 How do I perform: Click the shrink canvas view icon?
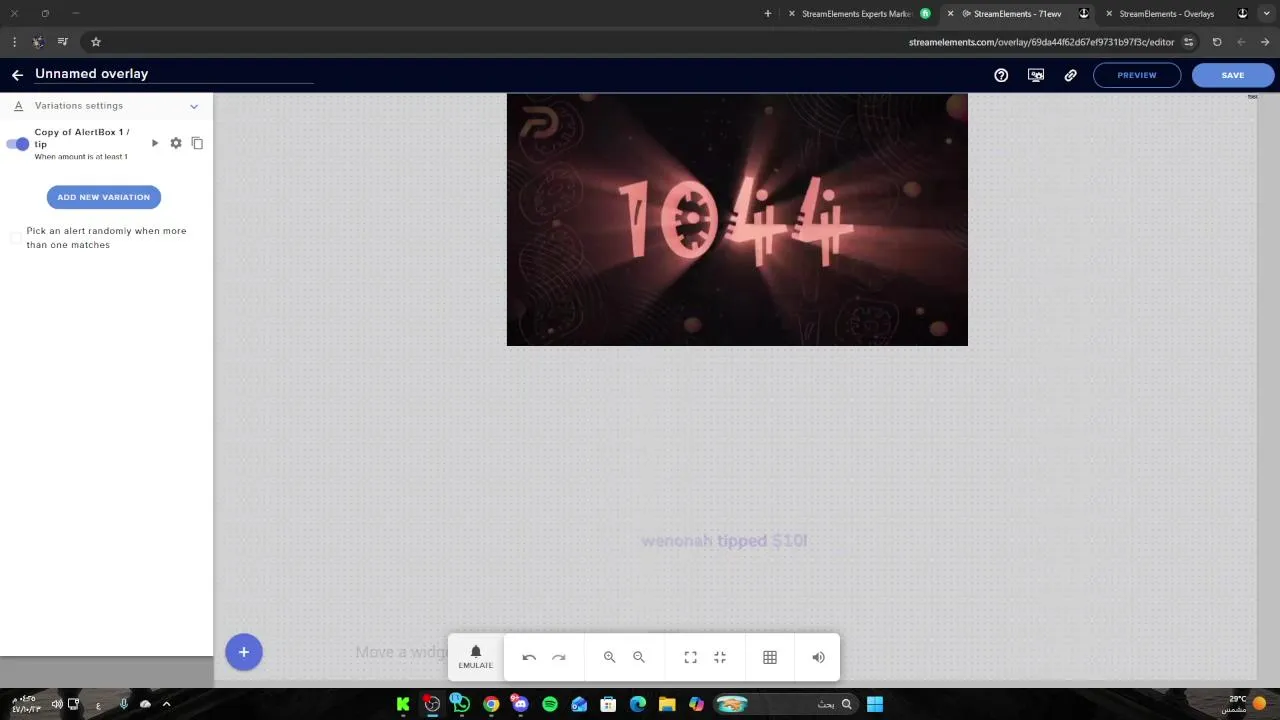(720, 657)
